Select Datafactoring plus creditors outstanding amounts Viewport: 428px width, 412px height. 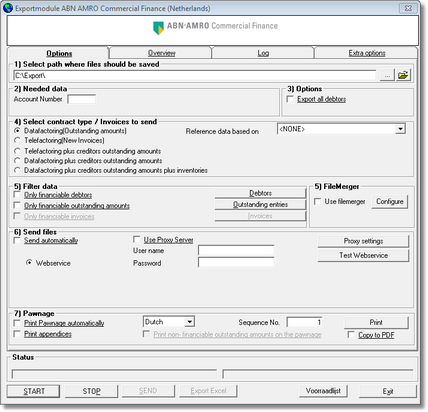pyautogui.click(x=17, y=161)
